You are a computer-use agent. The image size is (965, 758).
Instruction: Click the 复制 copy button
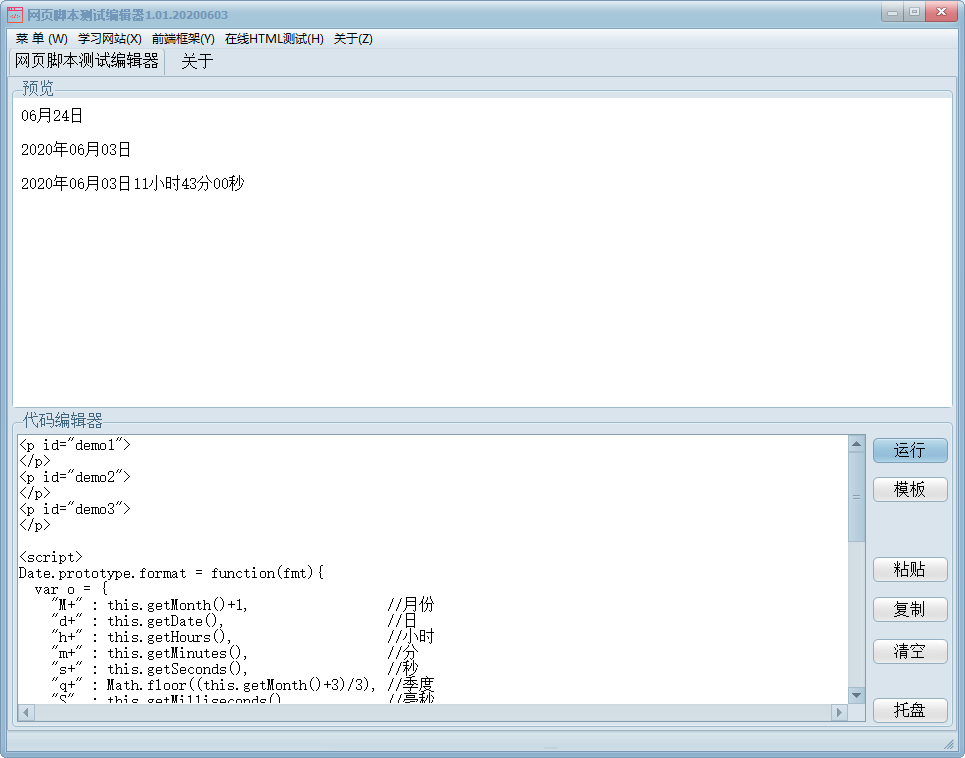click(909, 610)
